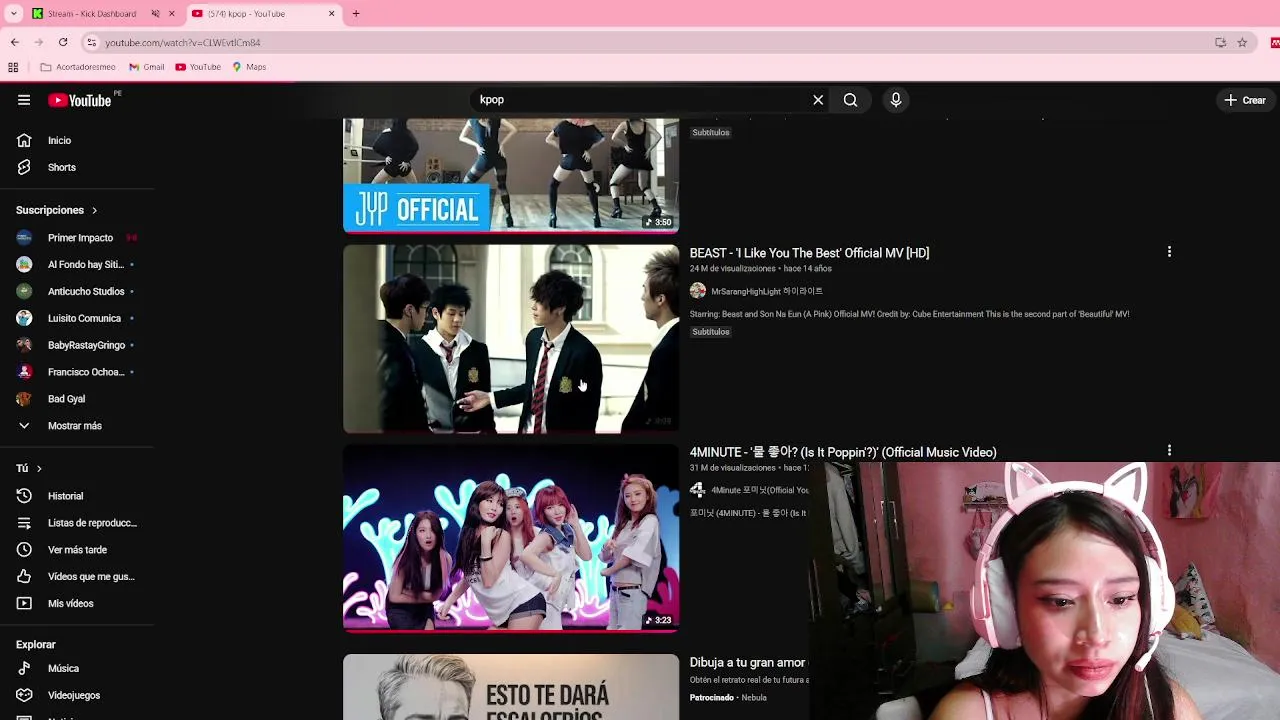This screenshot has height=720, width=1280.
Task: Open 4MINUTE video options menu
Action: point(1169,451)
